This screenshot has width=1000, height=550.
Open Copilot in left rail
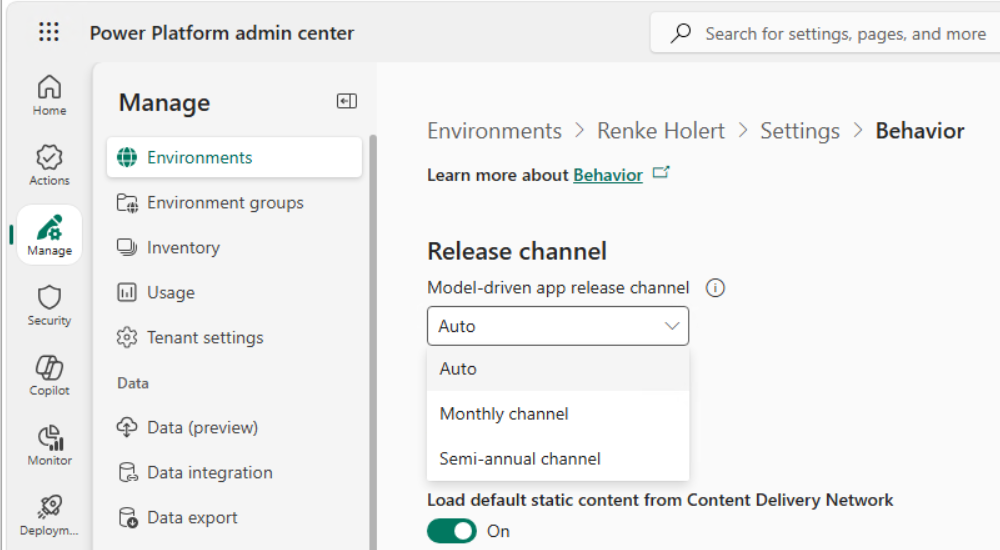click(49, 375)
